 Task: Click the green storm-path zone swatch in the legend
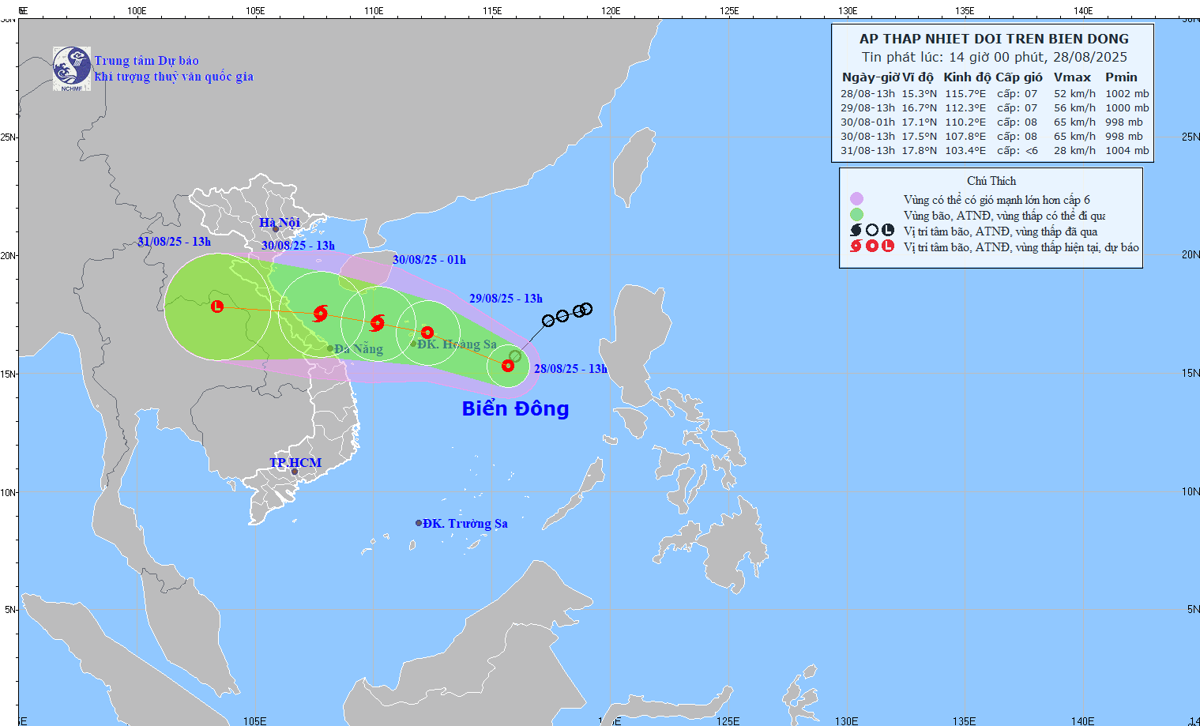pyautogui.click(x=856, y=215)
